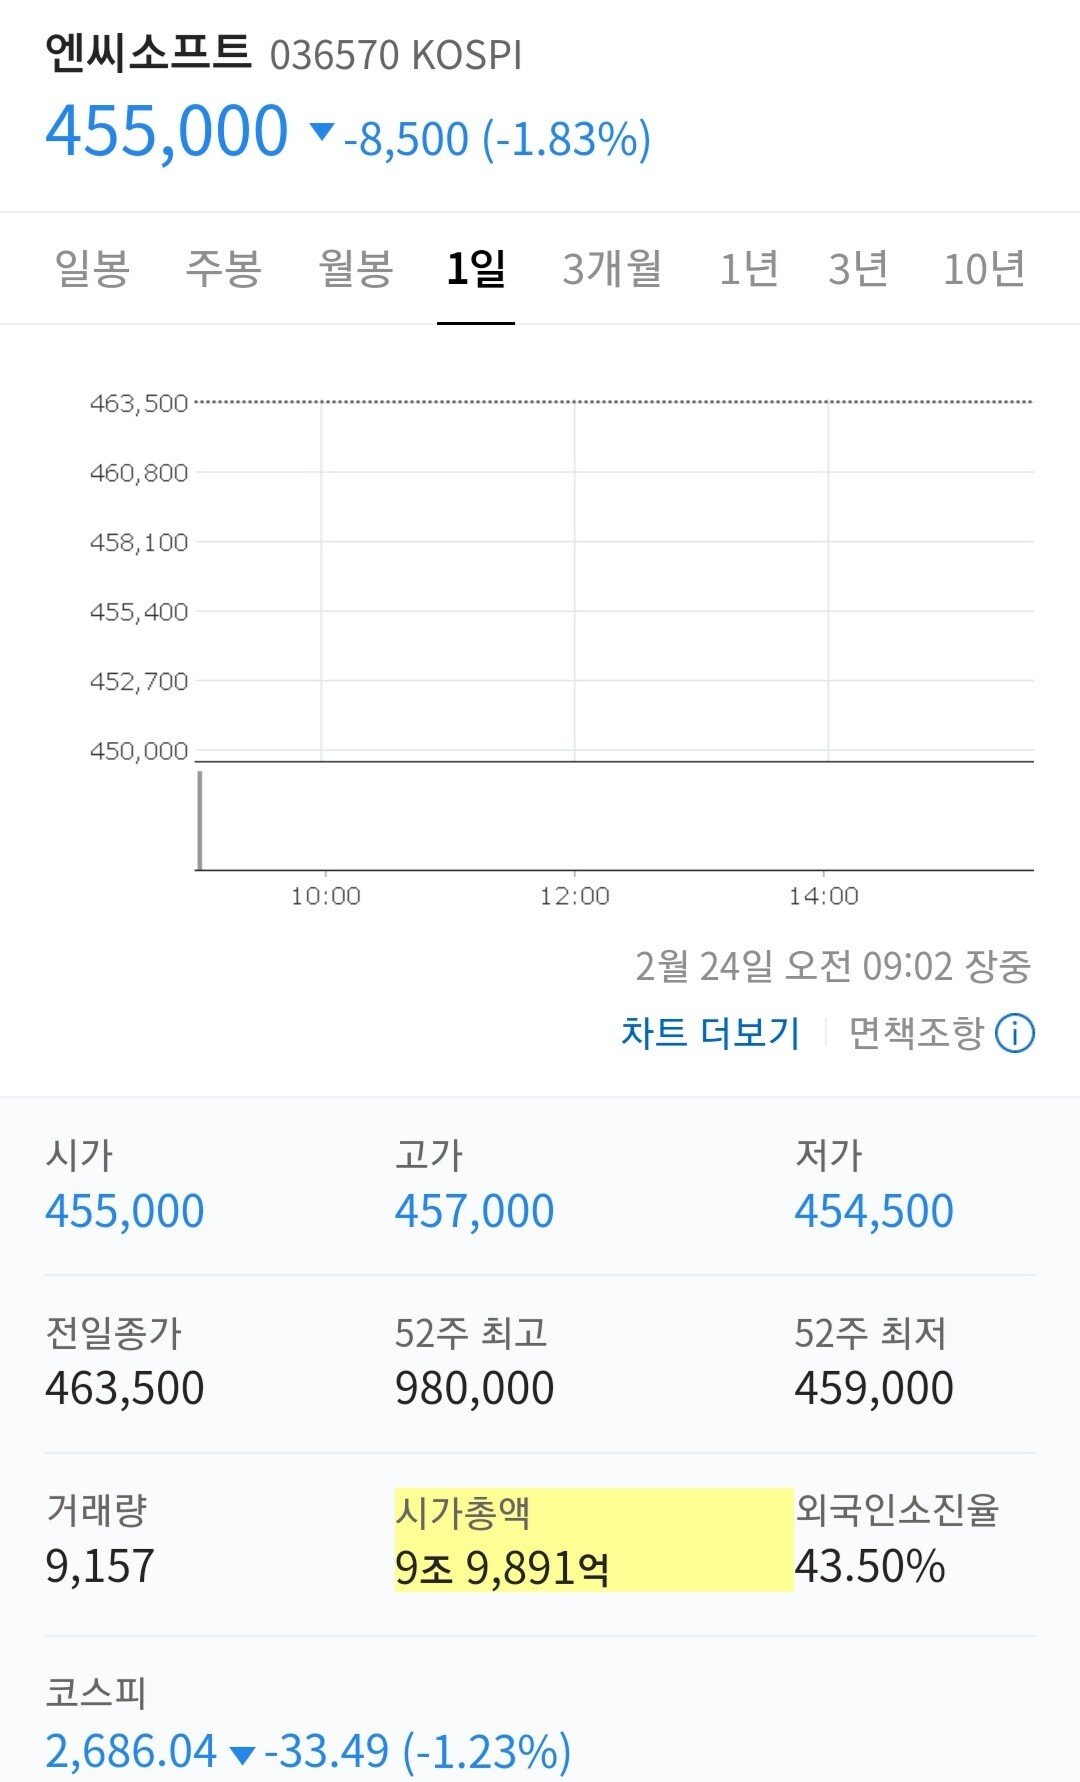Image resolution: width=1080 pixels, height=1782 pixels.
Task: View the 3년 chart period
Action: coord(858,268)
